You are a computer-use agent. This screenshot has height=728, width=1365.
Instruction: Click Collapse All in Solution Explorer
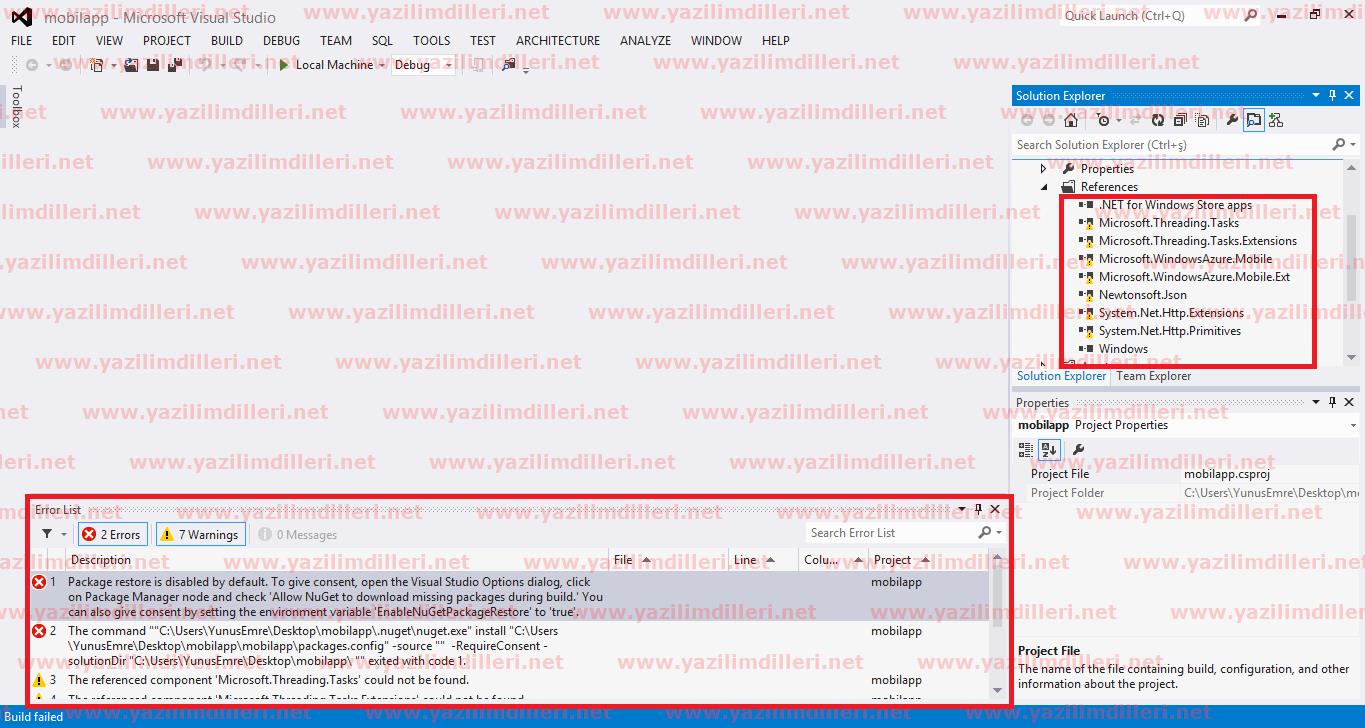[x=1180, y=120]
